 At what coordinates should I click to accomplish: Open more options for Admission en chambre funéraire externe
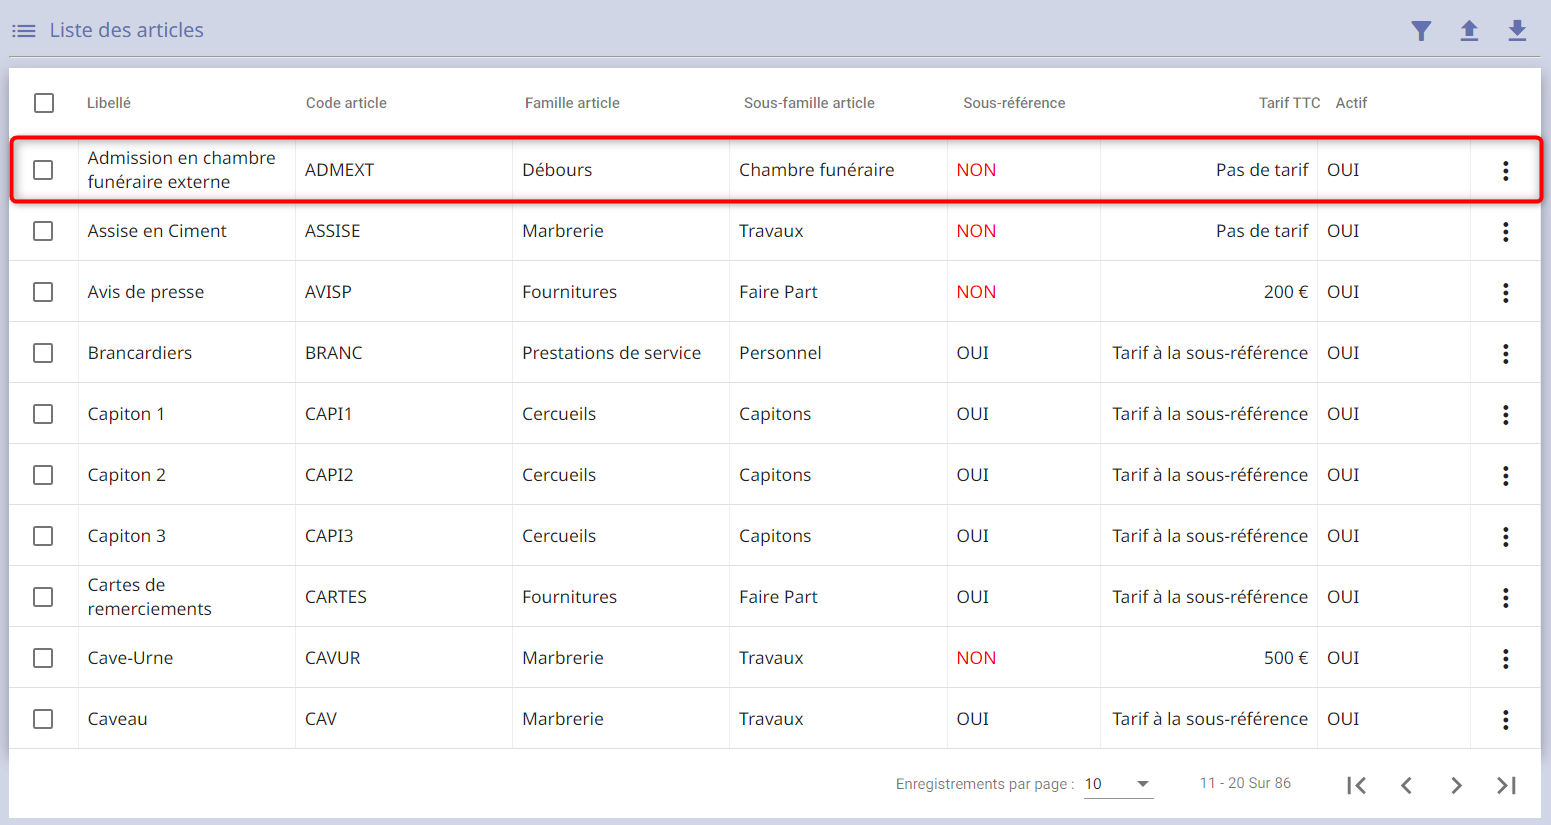[1505, 171]
